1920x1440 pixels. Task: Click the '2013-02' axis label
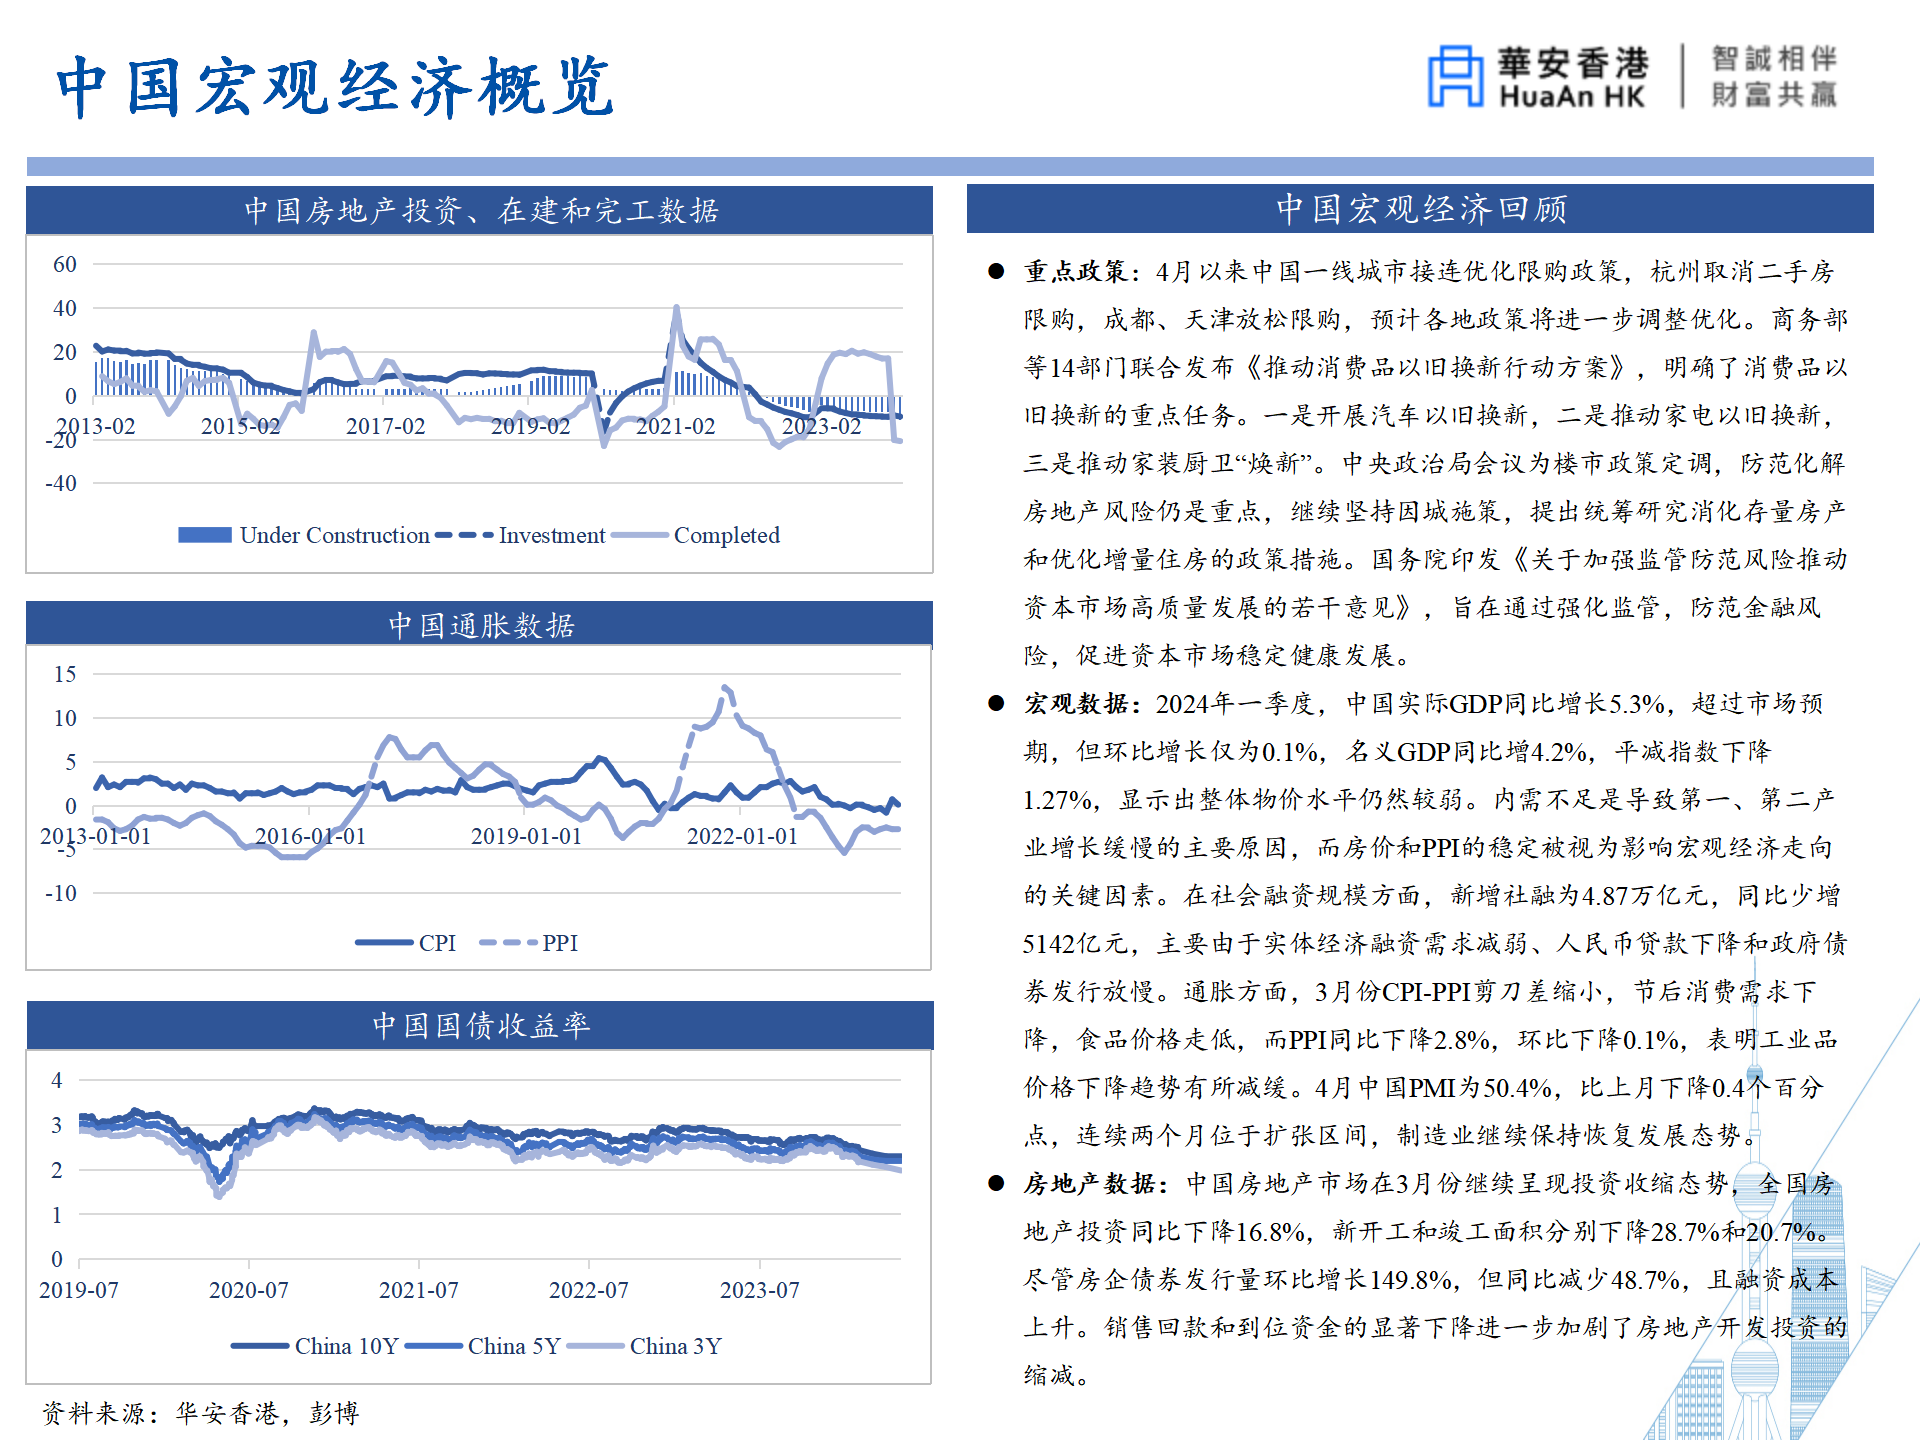(x=96, y=426)
